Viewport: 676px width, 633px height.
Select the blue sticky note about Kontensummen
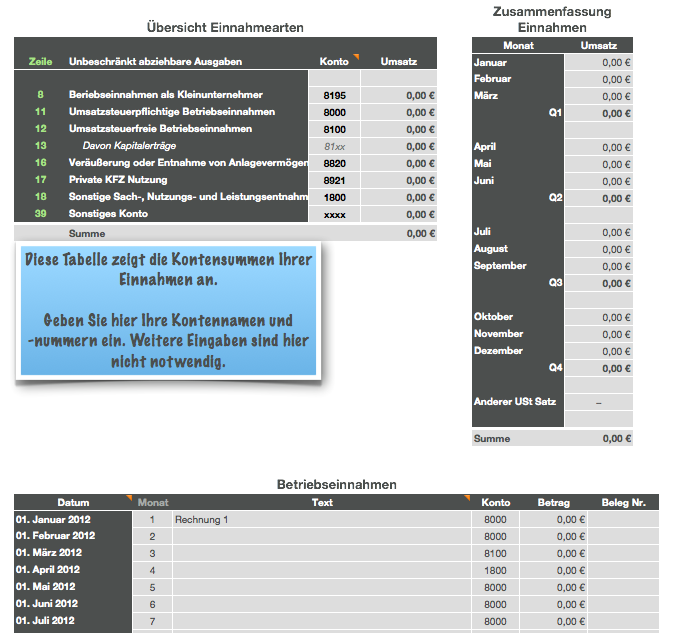pos(168,311)
